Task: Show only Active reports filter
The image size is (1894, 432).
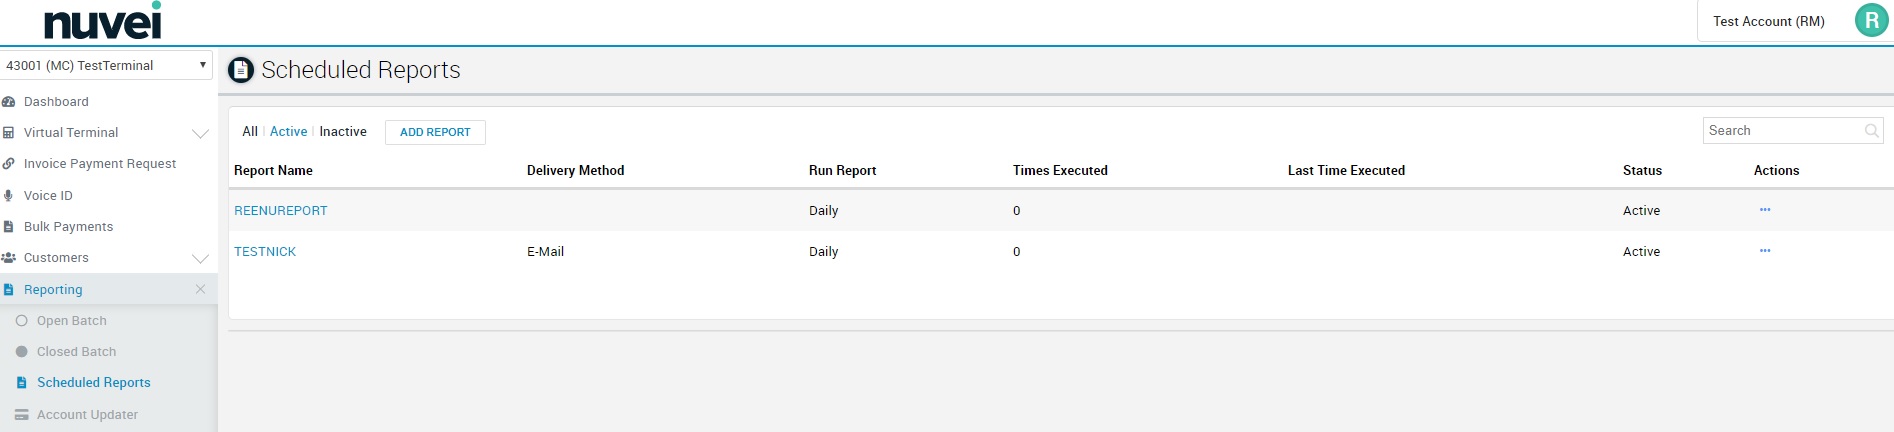Action: (x=288, y=132)
